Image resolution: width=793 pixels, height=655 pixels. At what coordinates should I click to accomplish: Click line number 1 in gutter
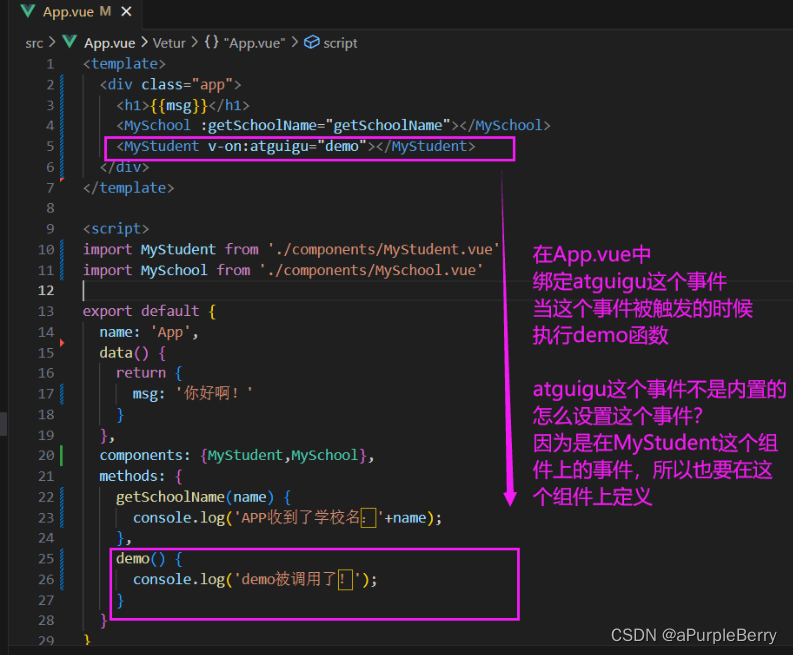(50, 64)
